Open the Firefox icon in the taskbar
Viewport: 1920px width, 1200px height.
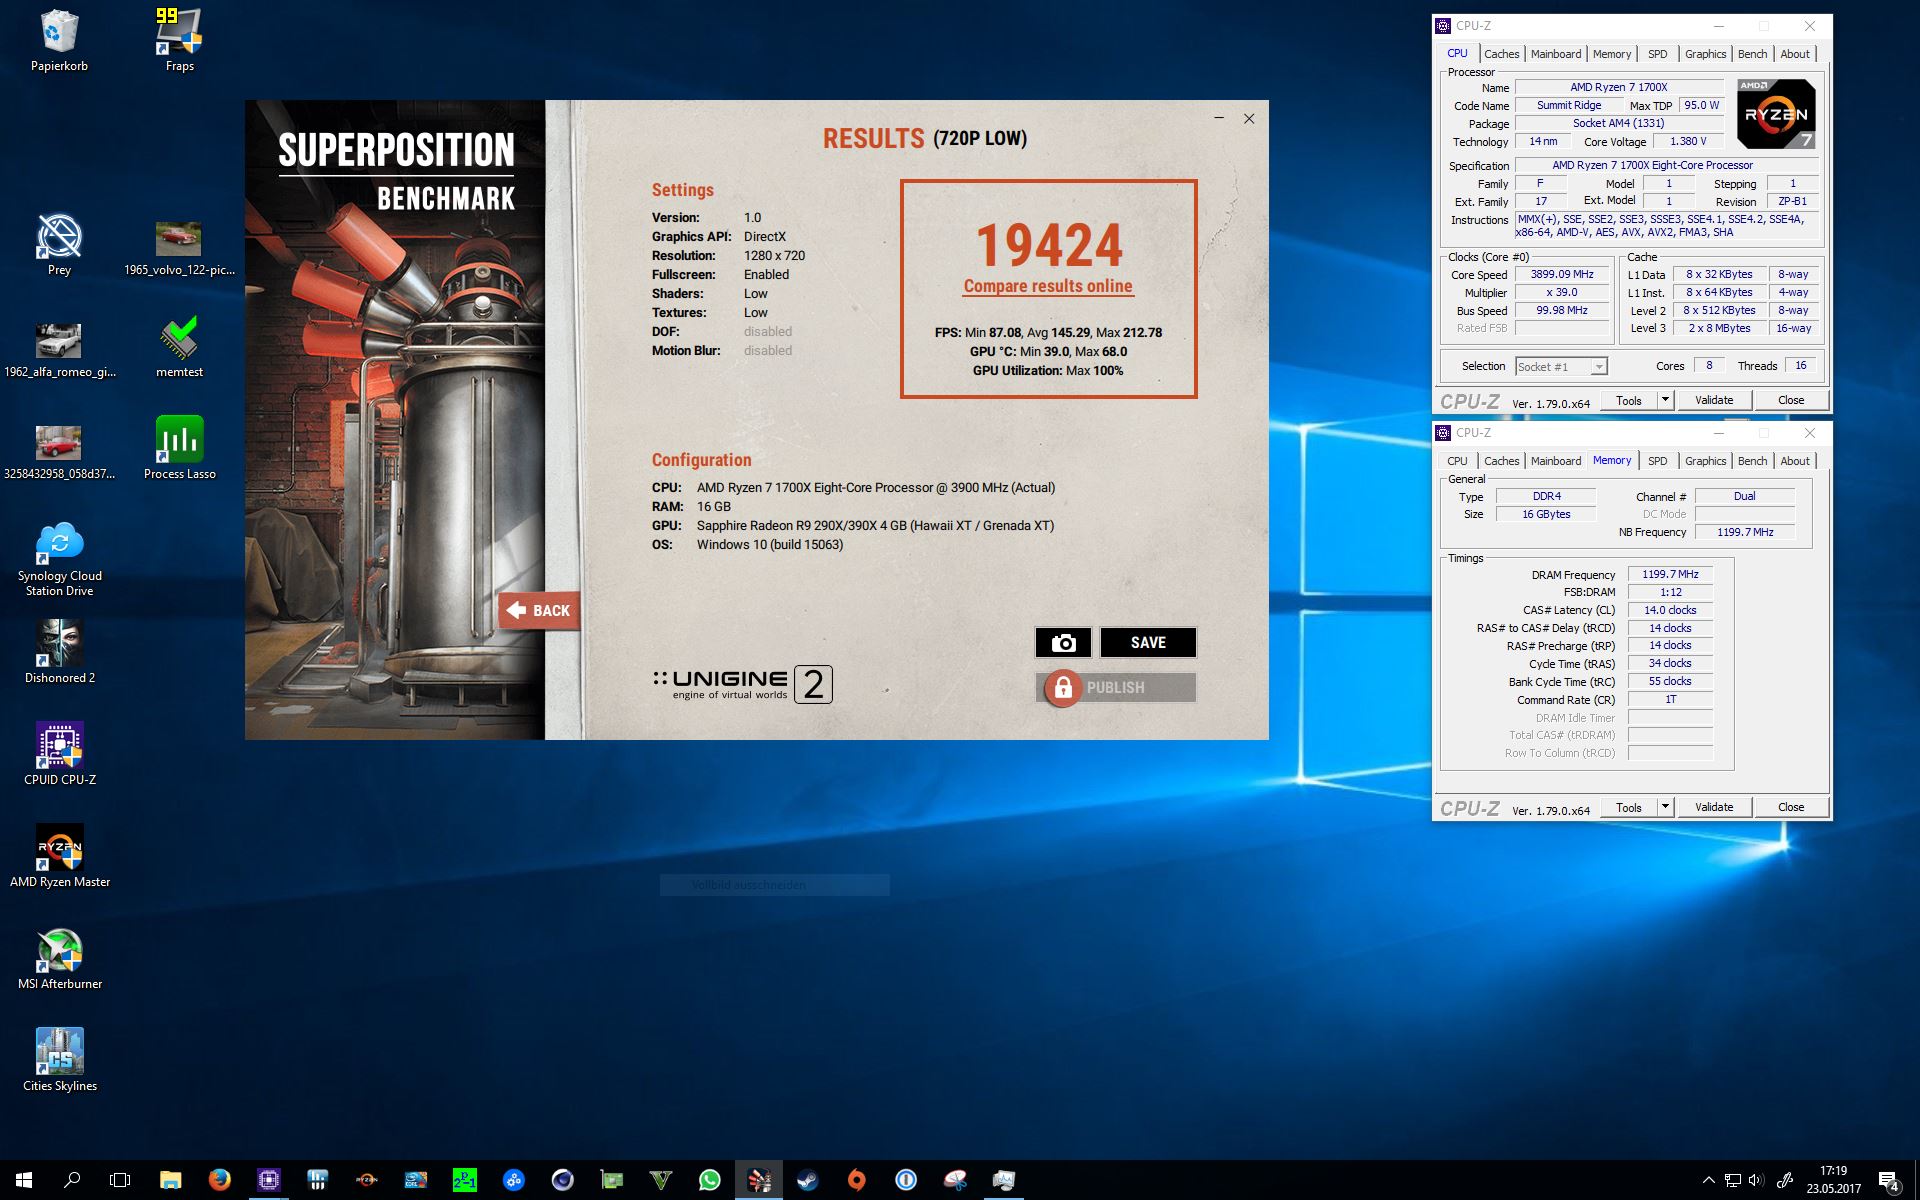point(220,1180)
